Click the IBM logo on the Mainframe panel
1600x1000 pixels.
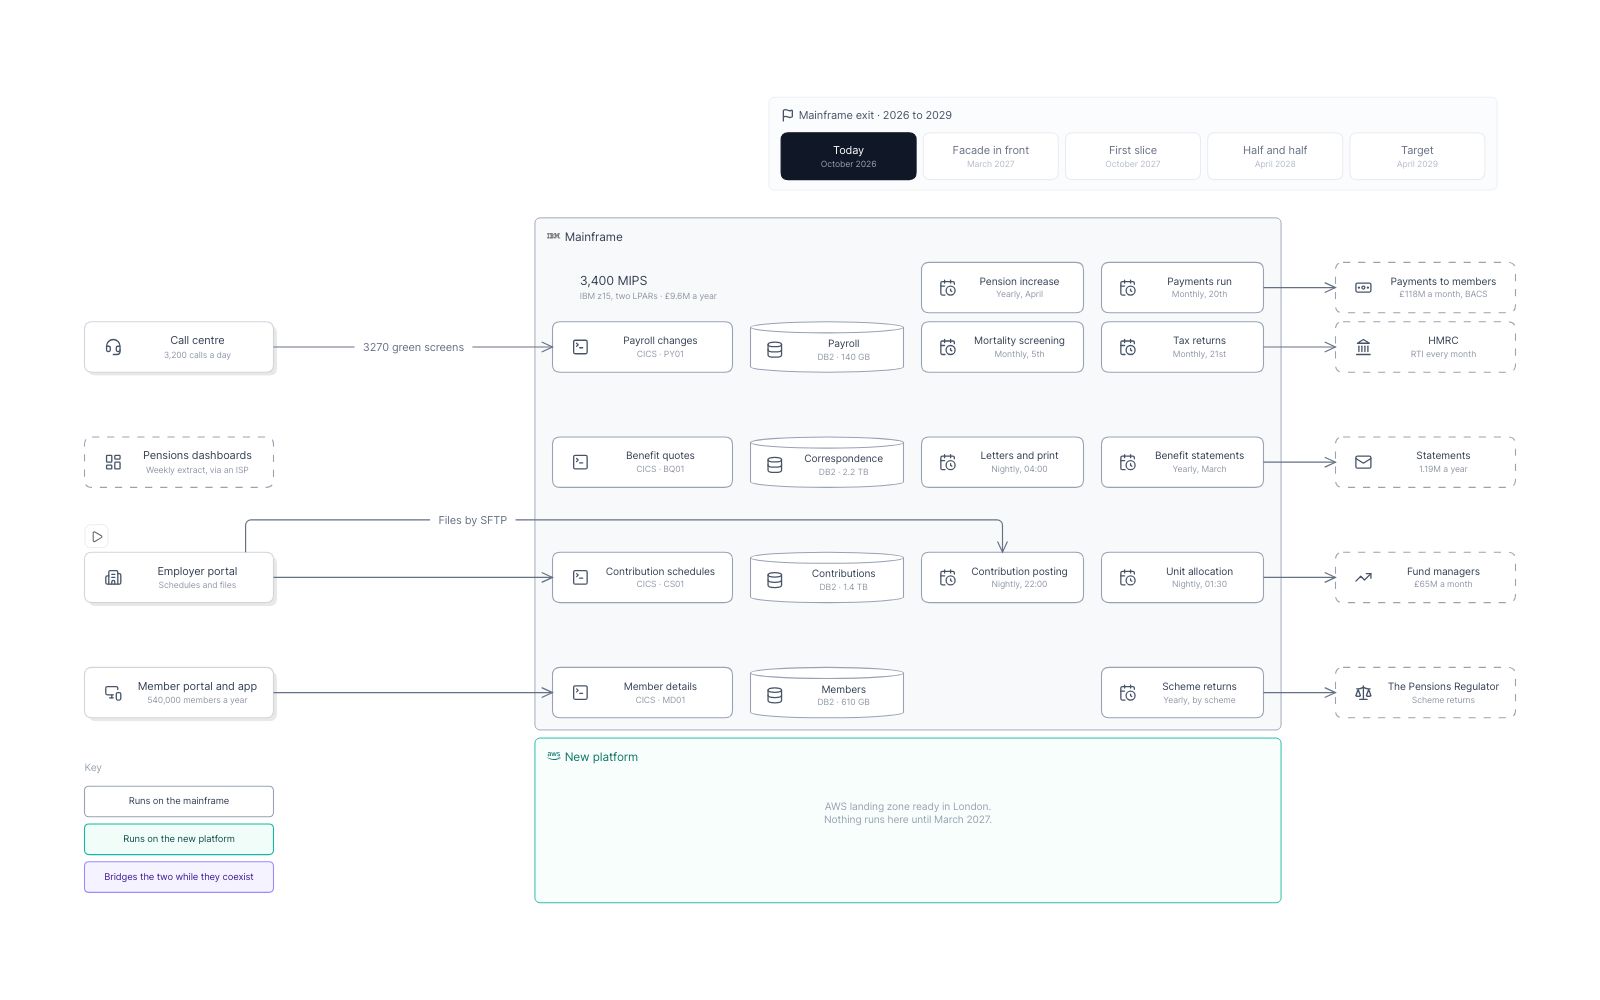pos(553,237)
